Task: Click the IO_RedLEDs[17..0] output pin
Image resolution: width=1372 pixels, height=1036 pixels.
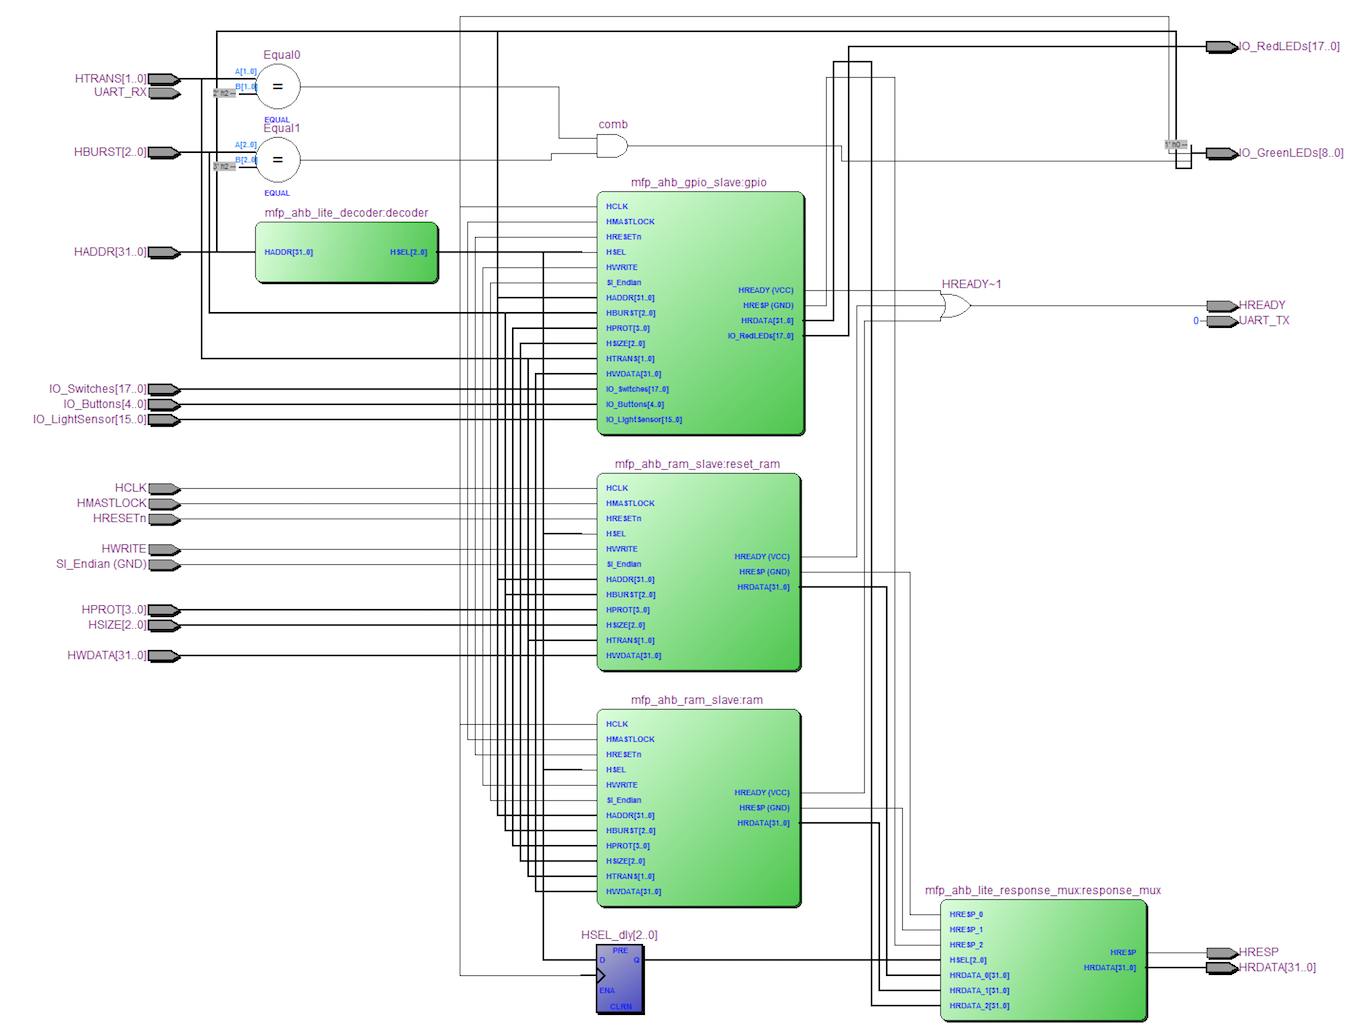Action: tap(1222, 47)
